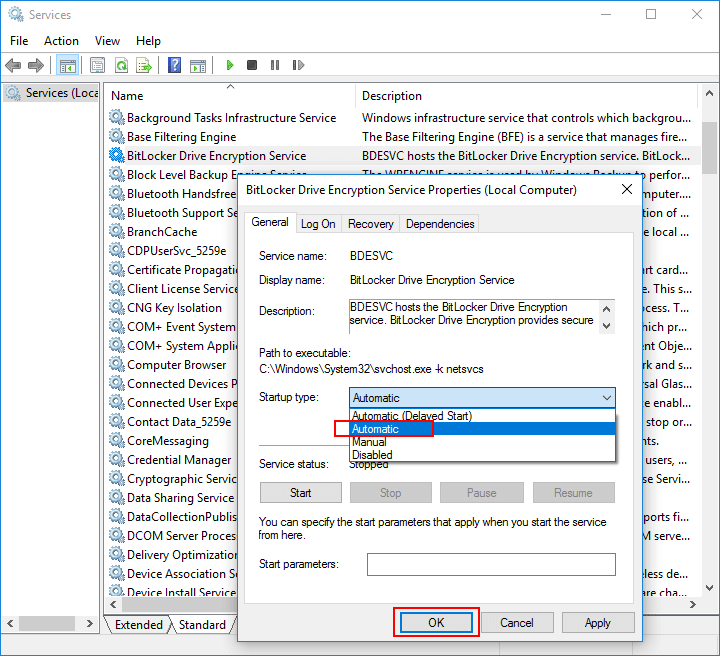The width and height of the screenshot is (720, 656).
Task: Click the OK button
Action: coord(436,622)
